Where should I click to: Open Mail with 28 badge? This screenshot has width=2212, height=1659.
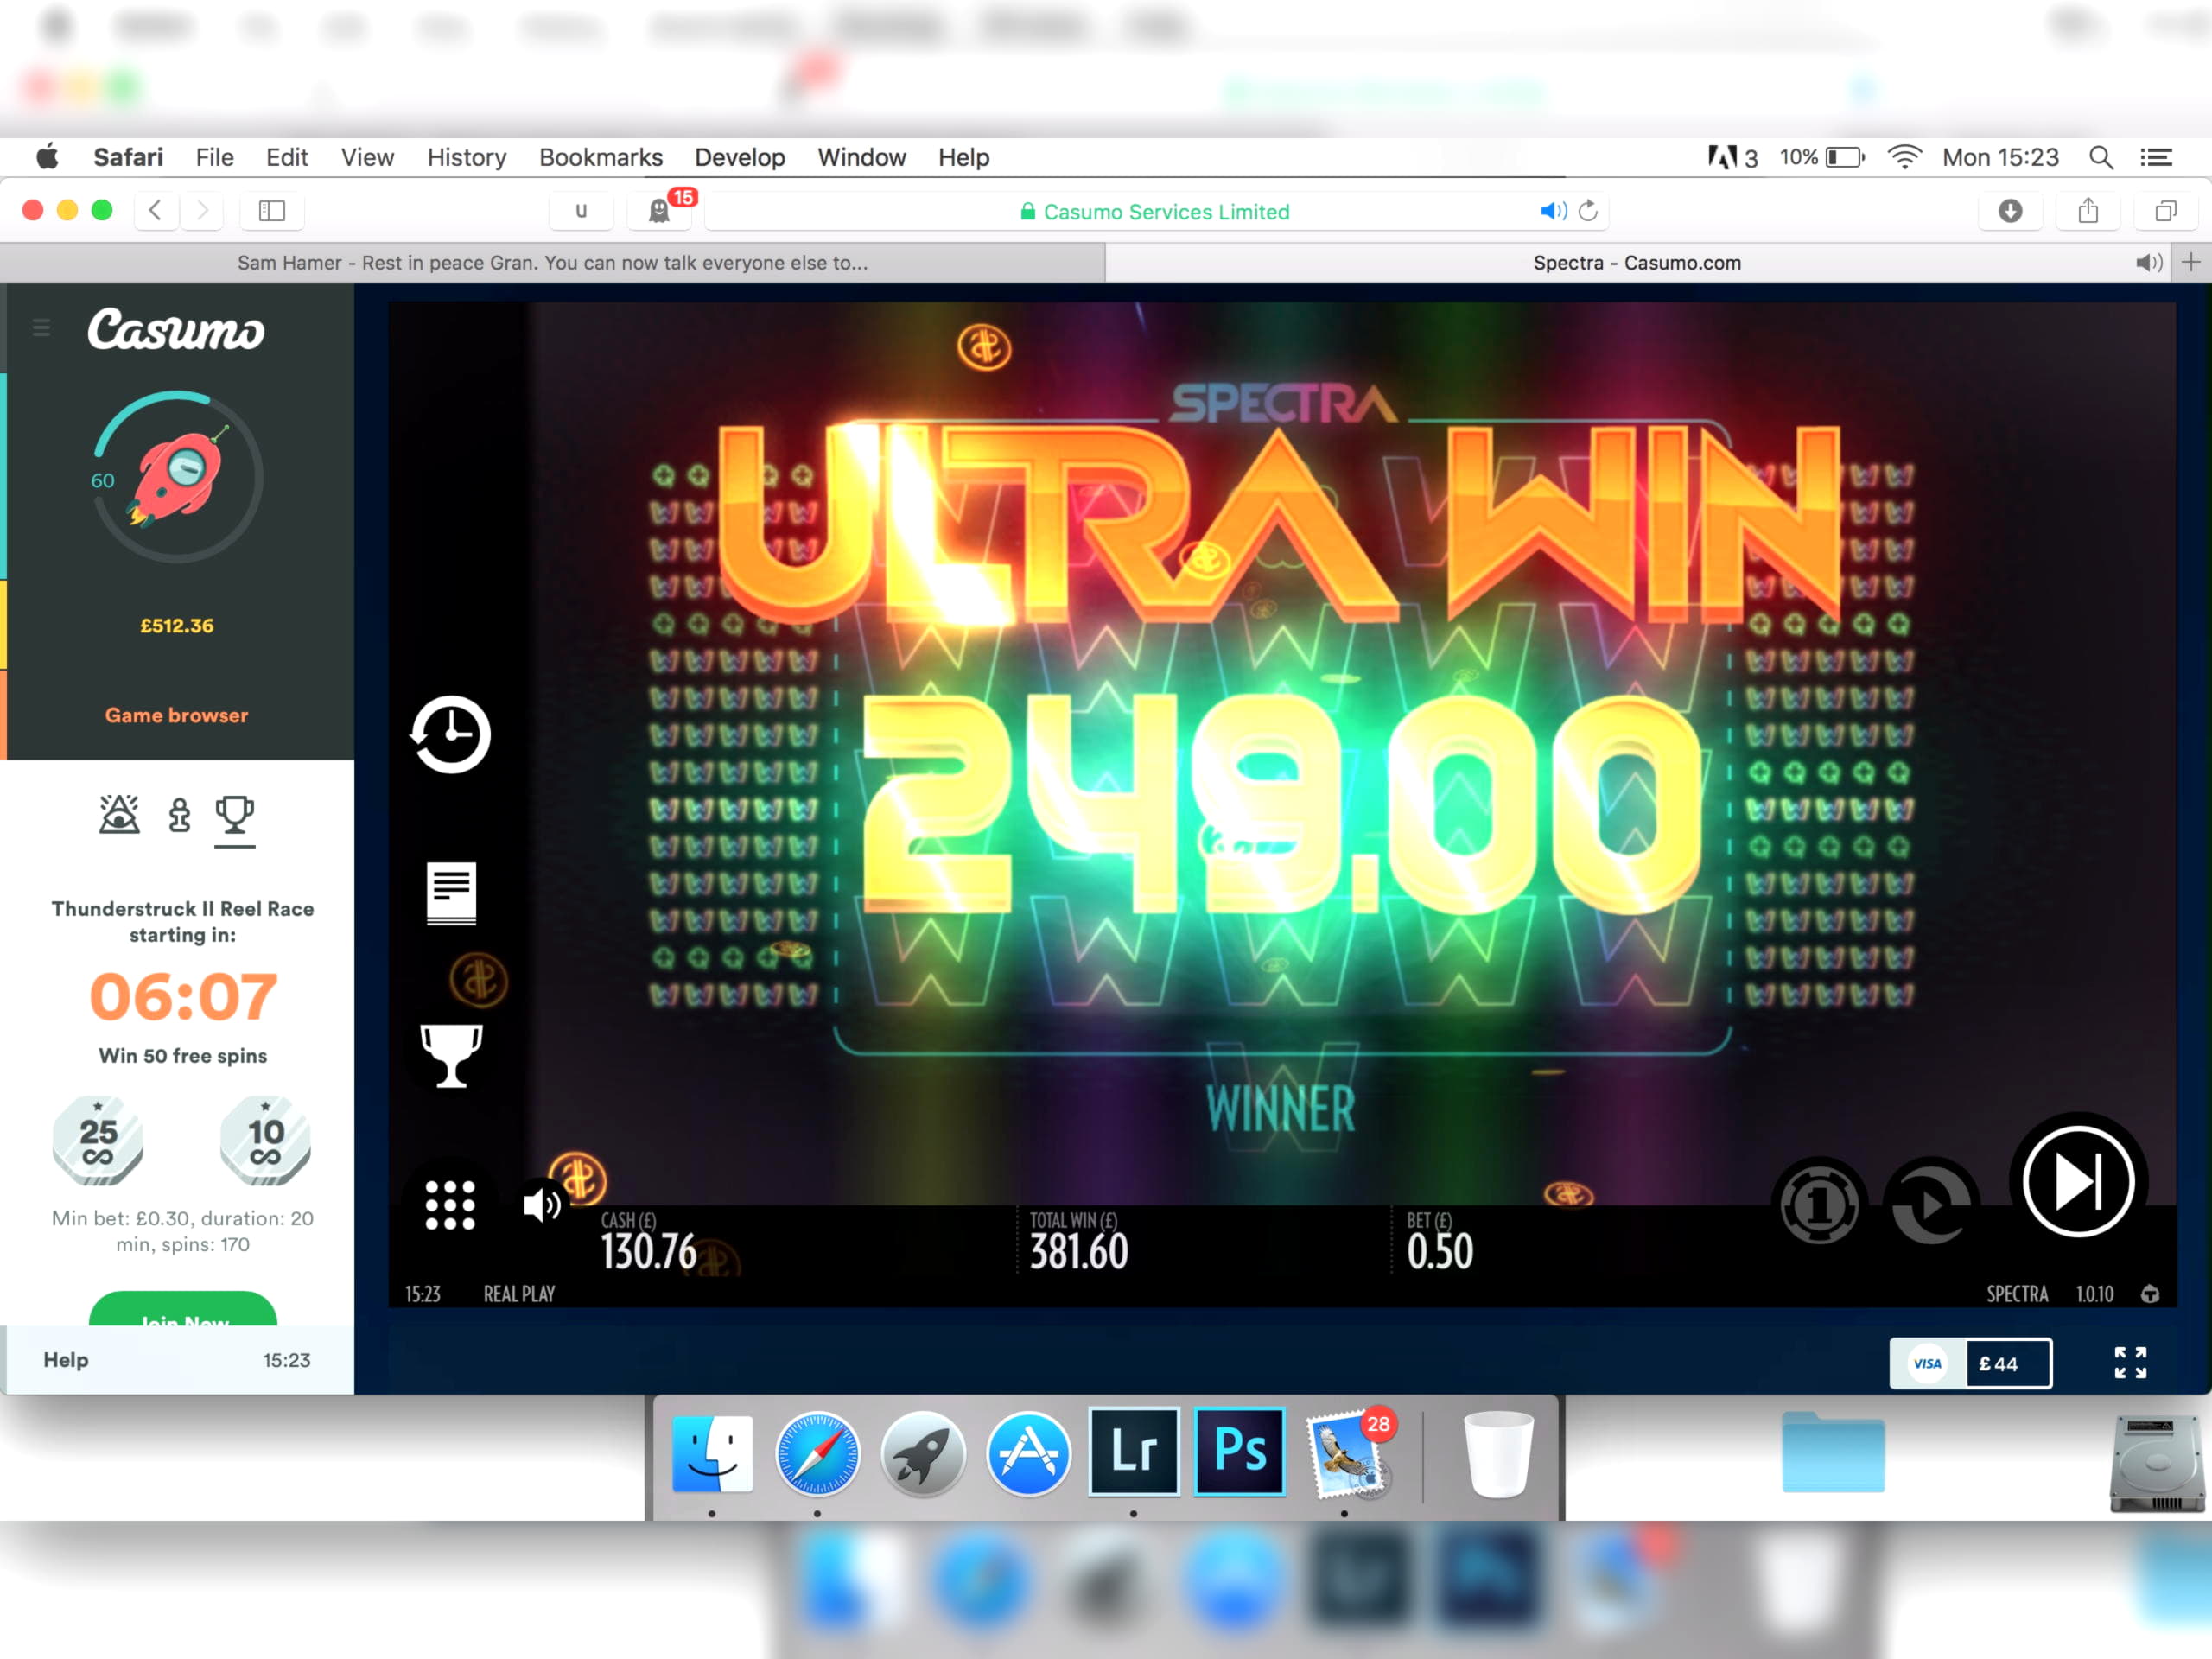(1348, 1453)
